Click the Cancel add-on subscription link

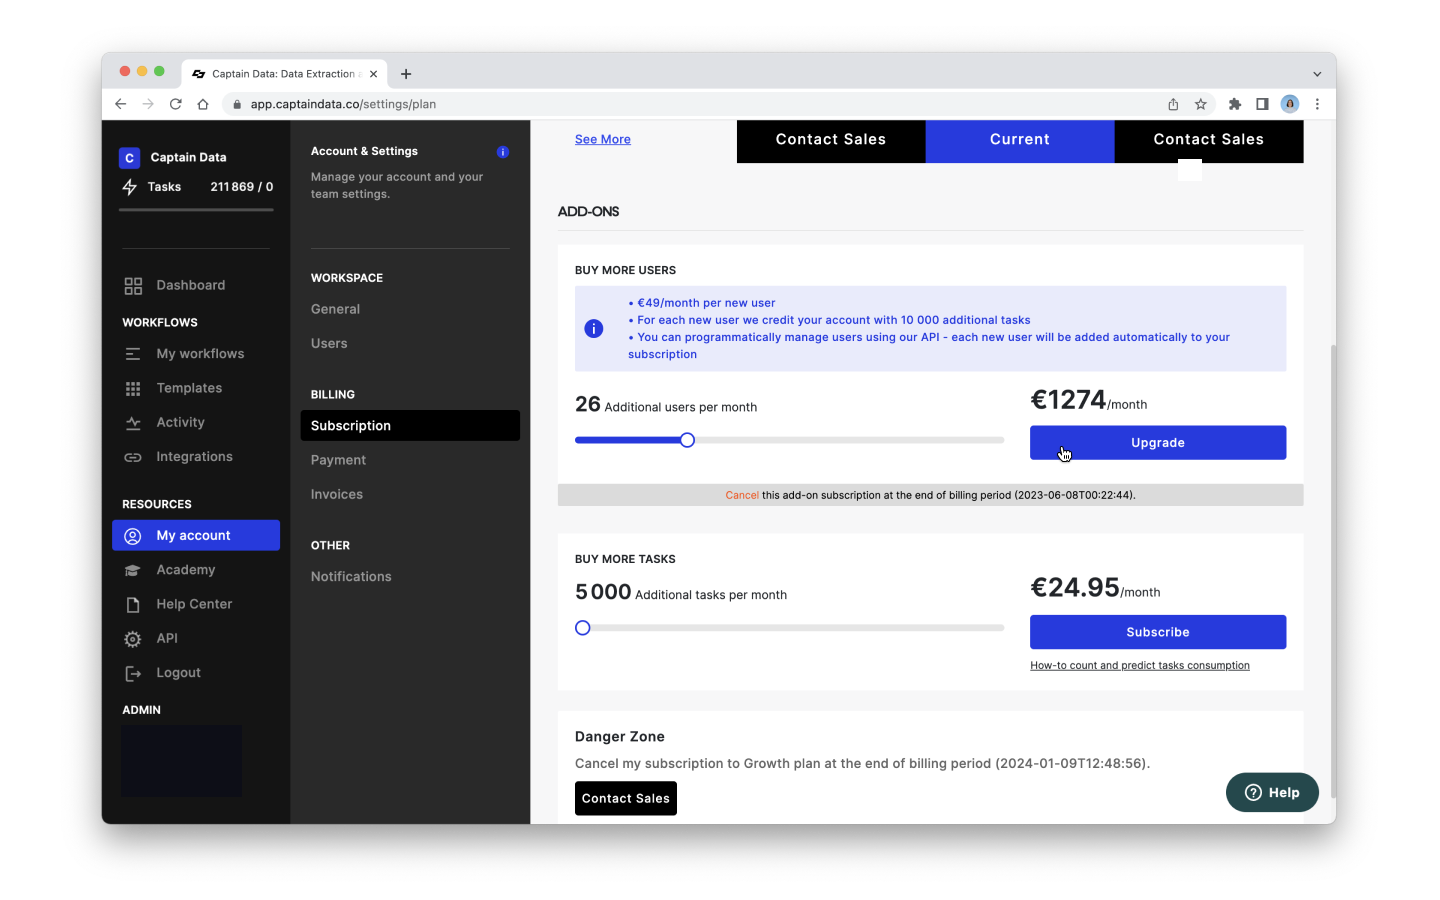click(742, 495)
